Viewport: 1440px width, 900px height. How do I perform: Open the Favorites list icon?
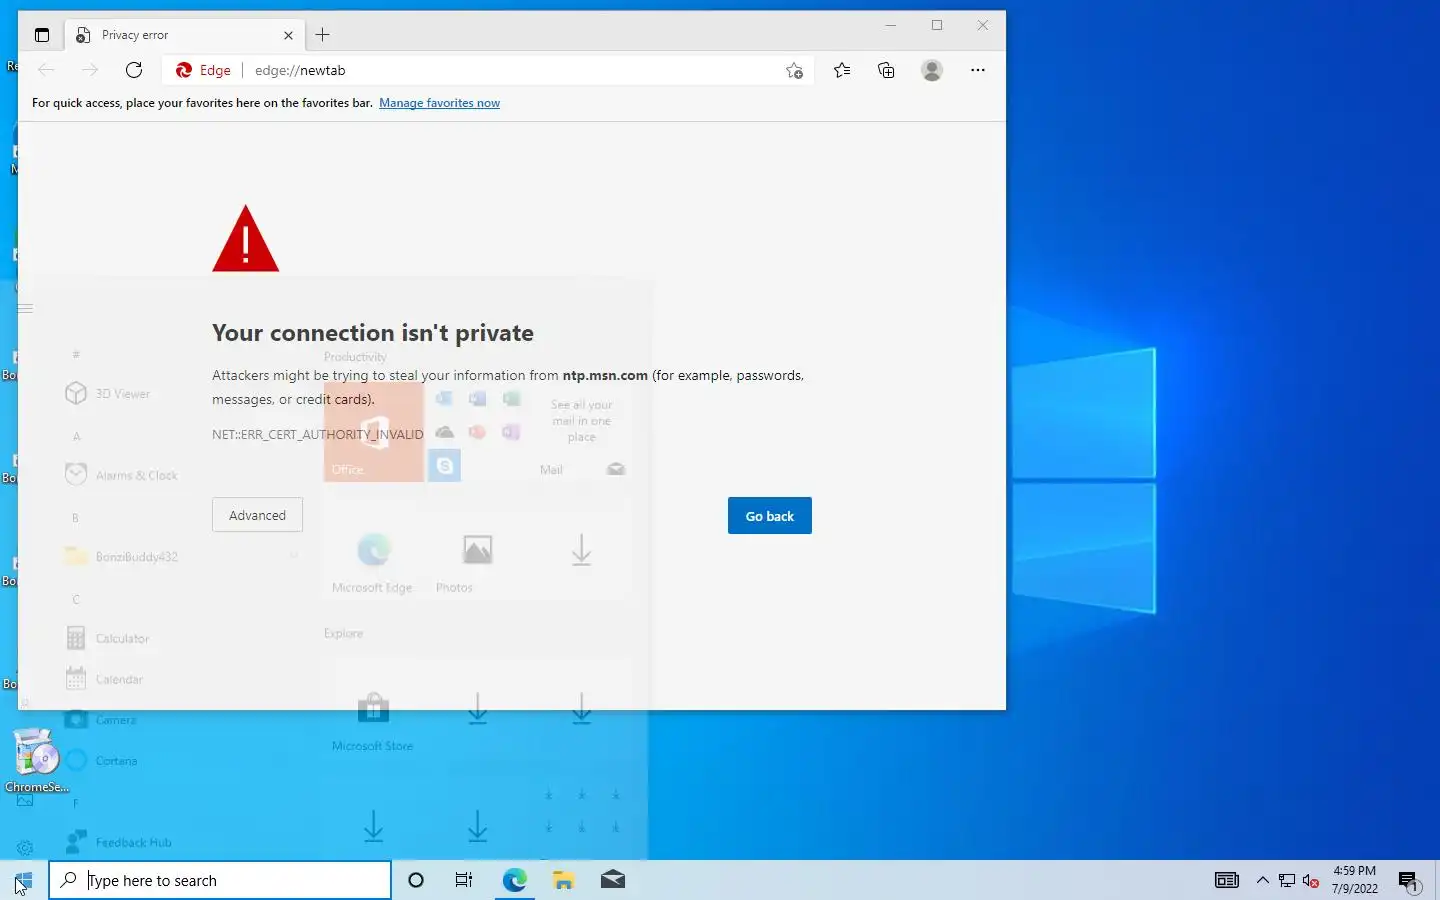pos(842,70)
